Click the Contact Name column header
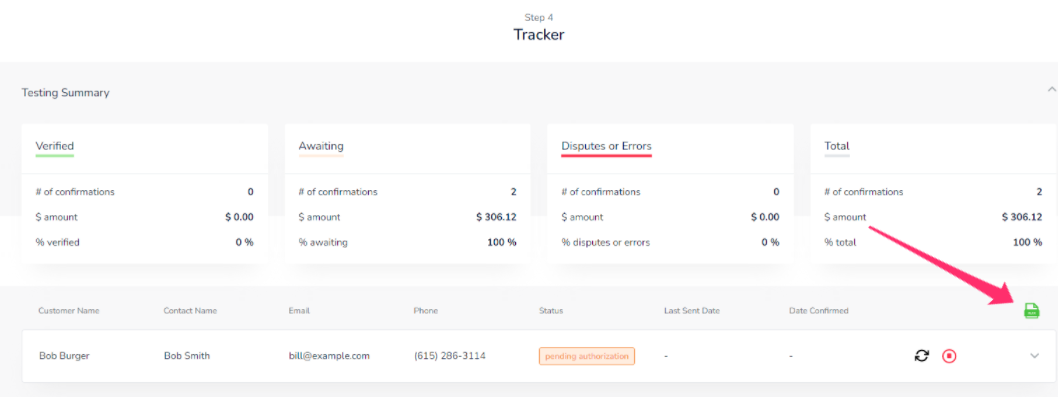Viewport: 1058px width, 397px height. pyautogui.click(x=190, y=311)
